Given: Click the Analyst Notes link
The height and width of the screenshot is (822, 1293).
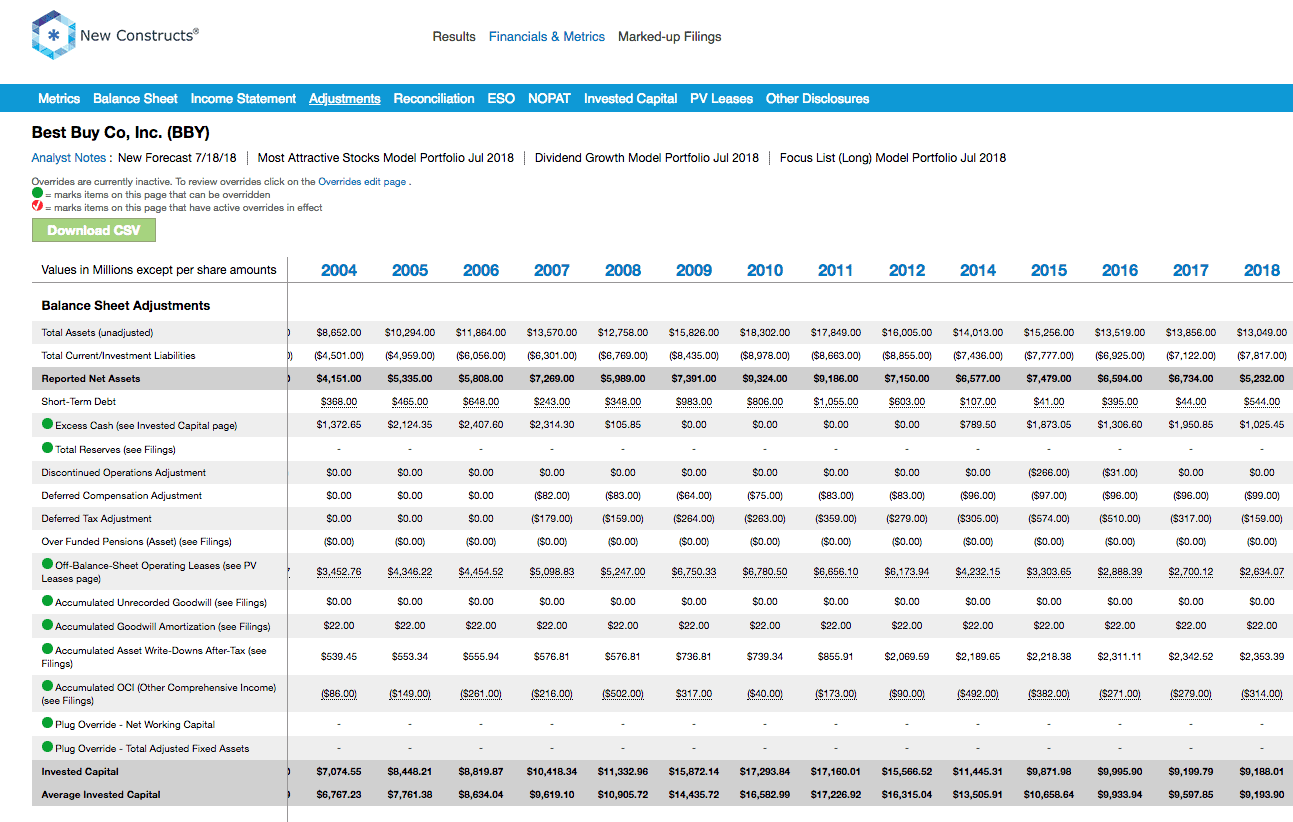Looking at the screenshot, I should [x=69, y=158].
